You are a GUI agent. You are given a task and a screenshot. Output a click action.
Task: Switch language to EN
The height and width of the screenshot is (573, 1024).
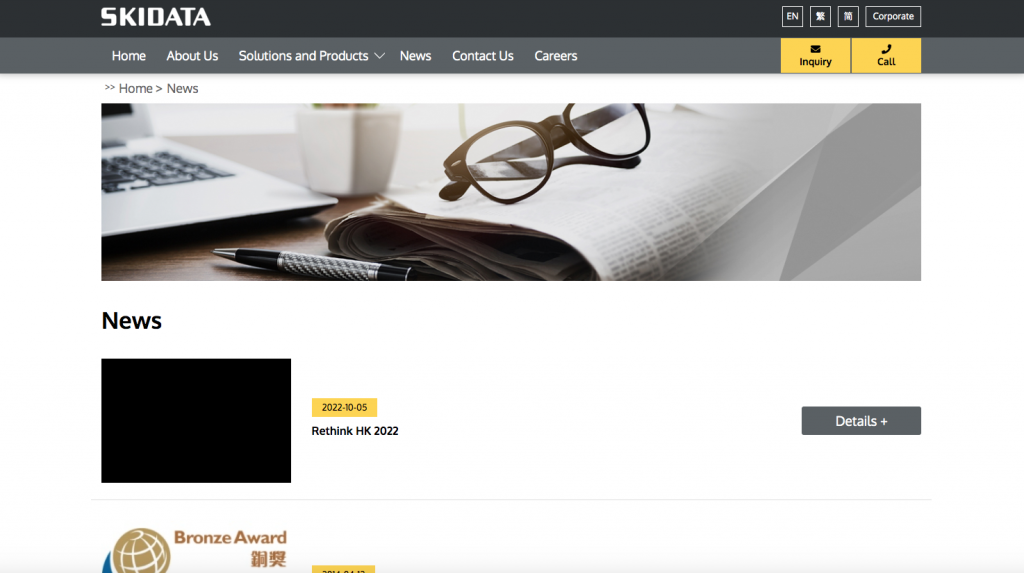coord(792,16)
